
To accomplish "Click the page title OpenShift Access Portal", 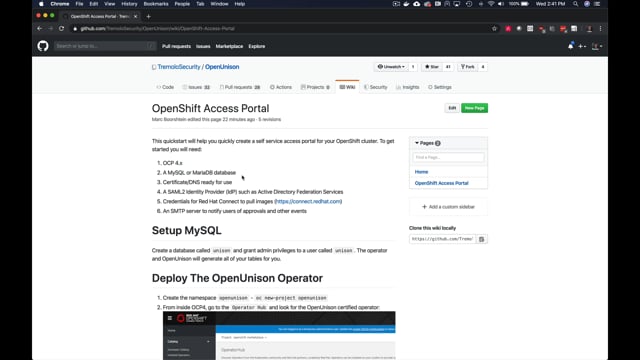I will pos(210,109).
